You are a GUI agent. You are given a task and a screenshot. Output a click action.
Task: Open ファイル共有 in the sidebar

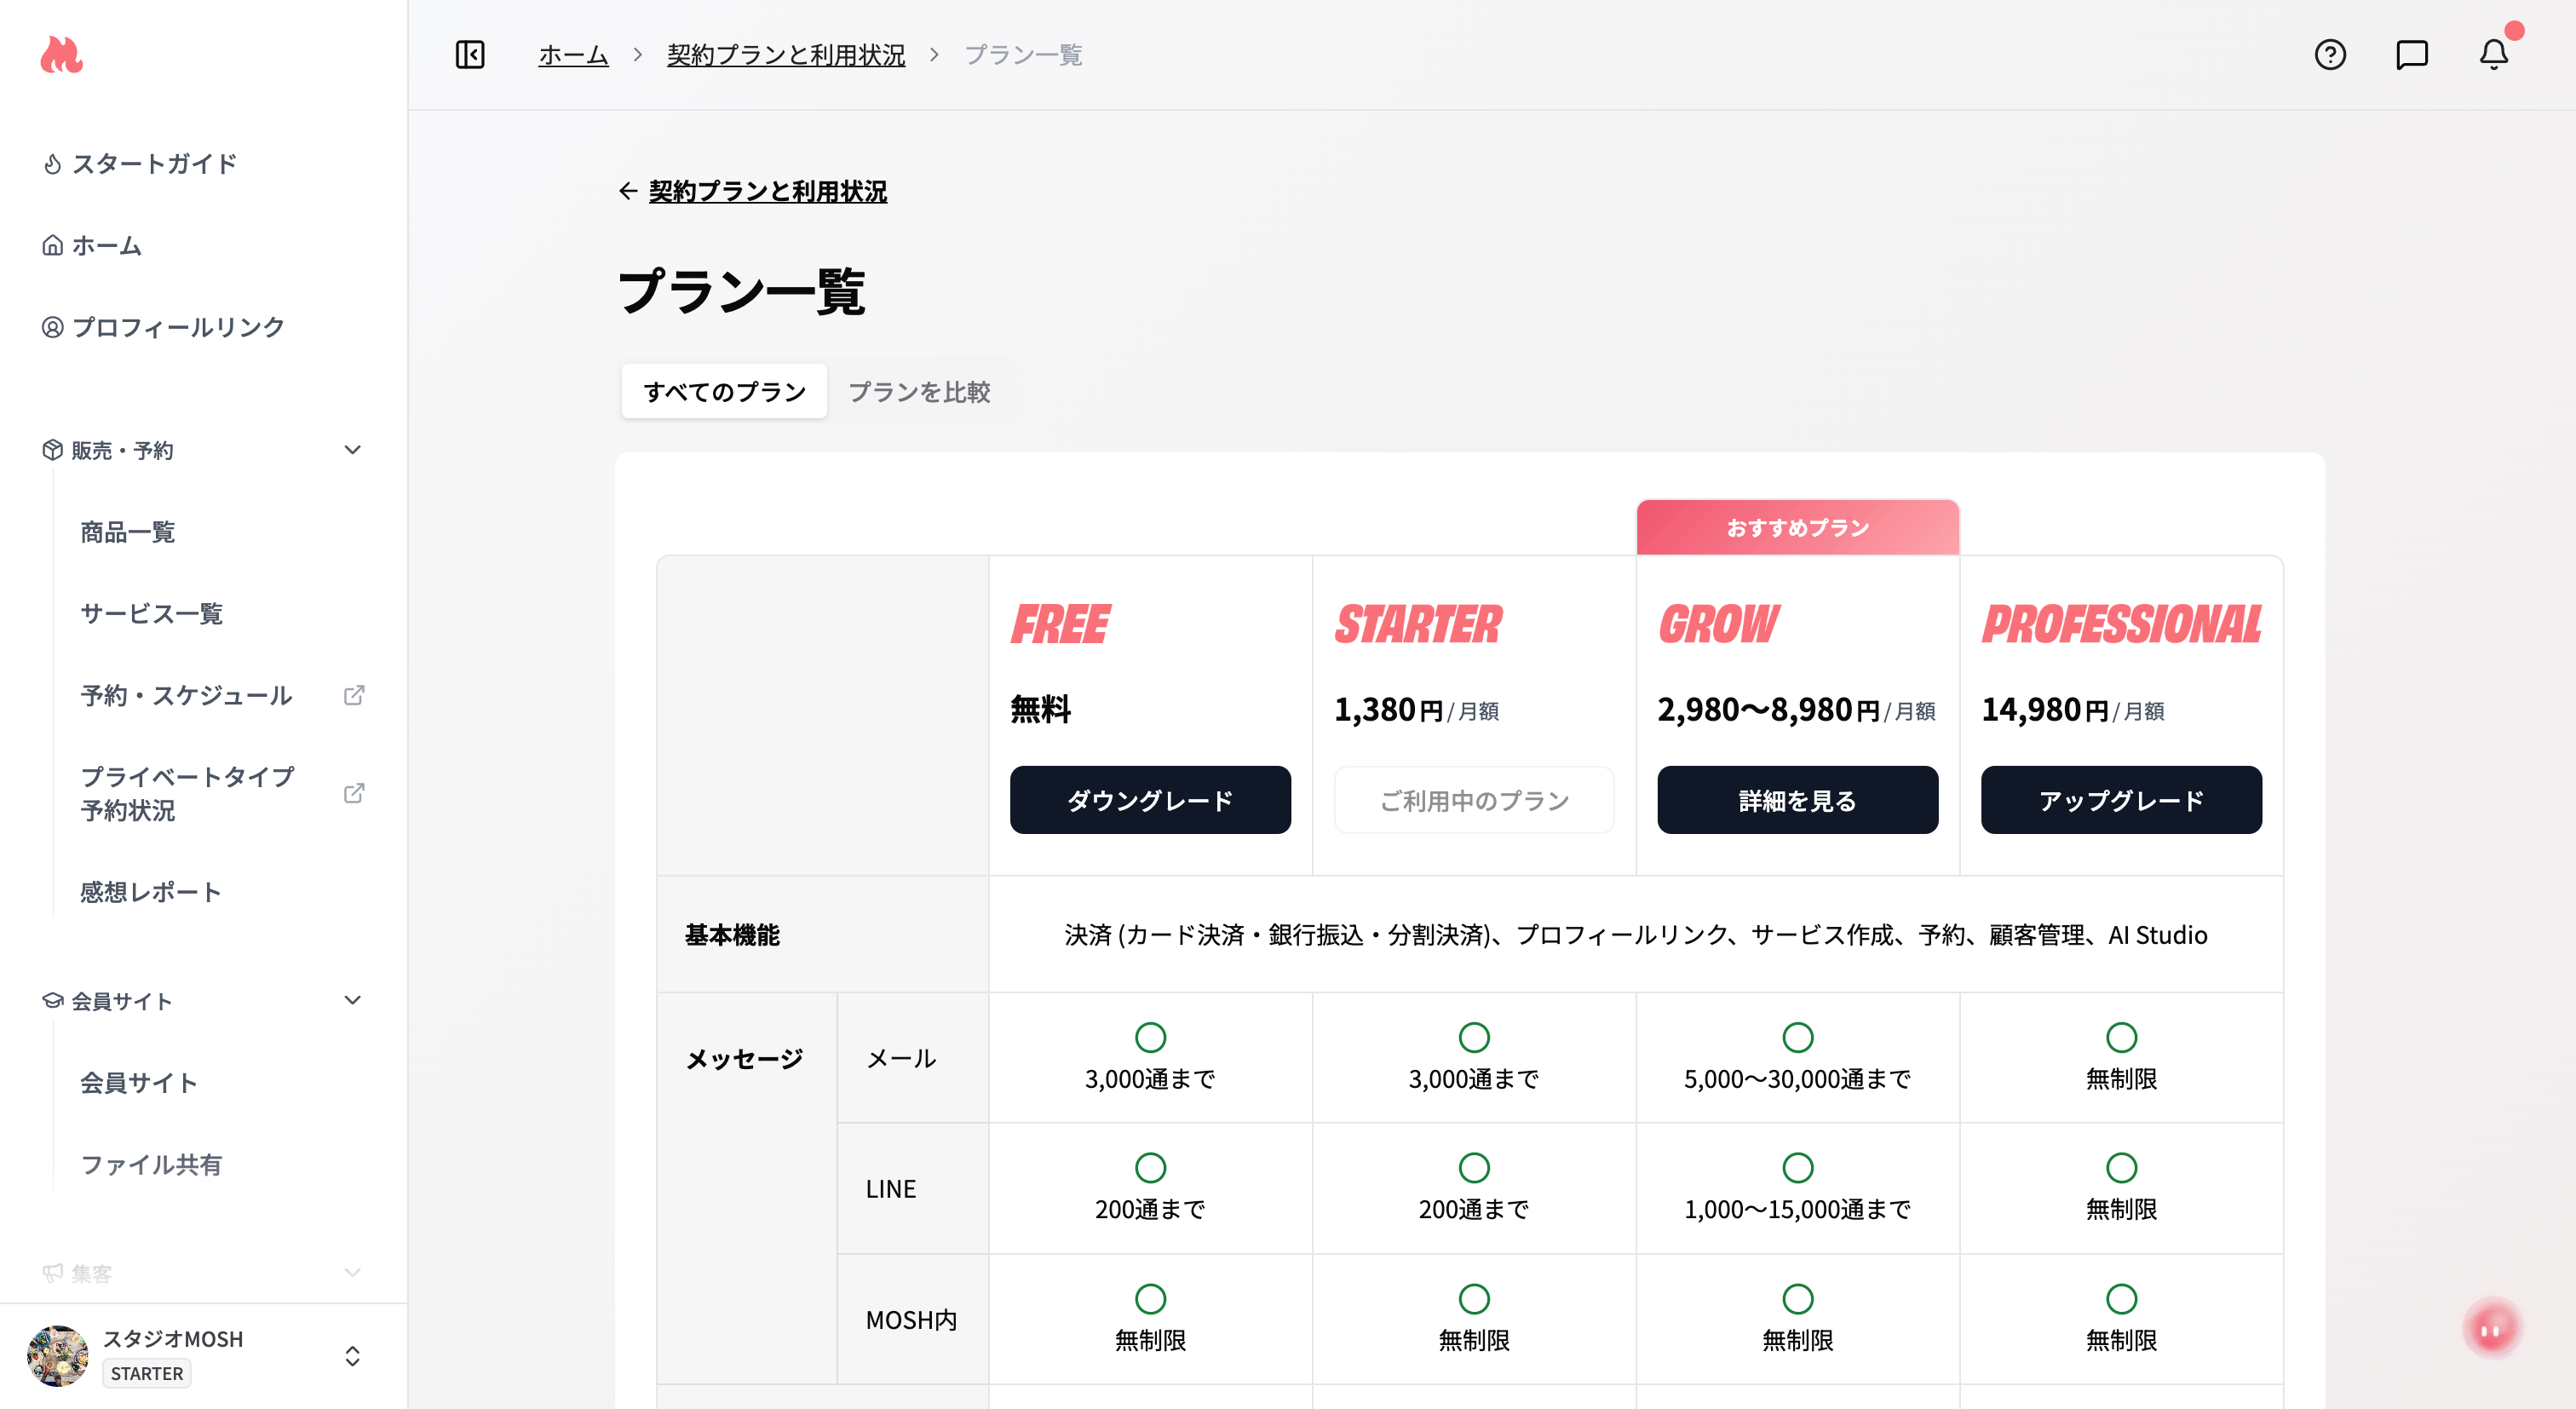151,1165
